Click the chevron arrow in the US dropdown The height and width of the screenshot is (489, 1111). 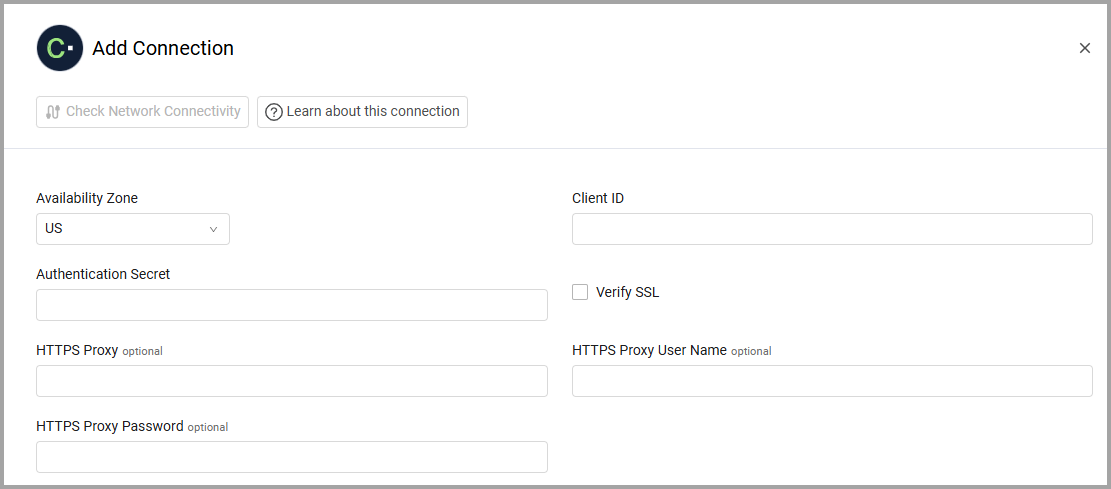(x=213, y=229)
